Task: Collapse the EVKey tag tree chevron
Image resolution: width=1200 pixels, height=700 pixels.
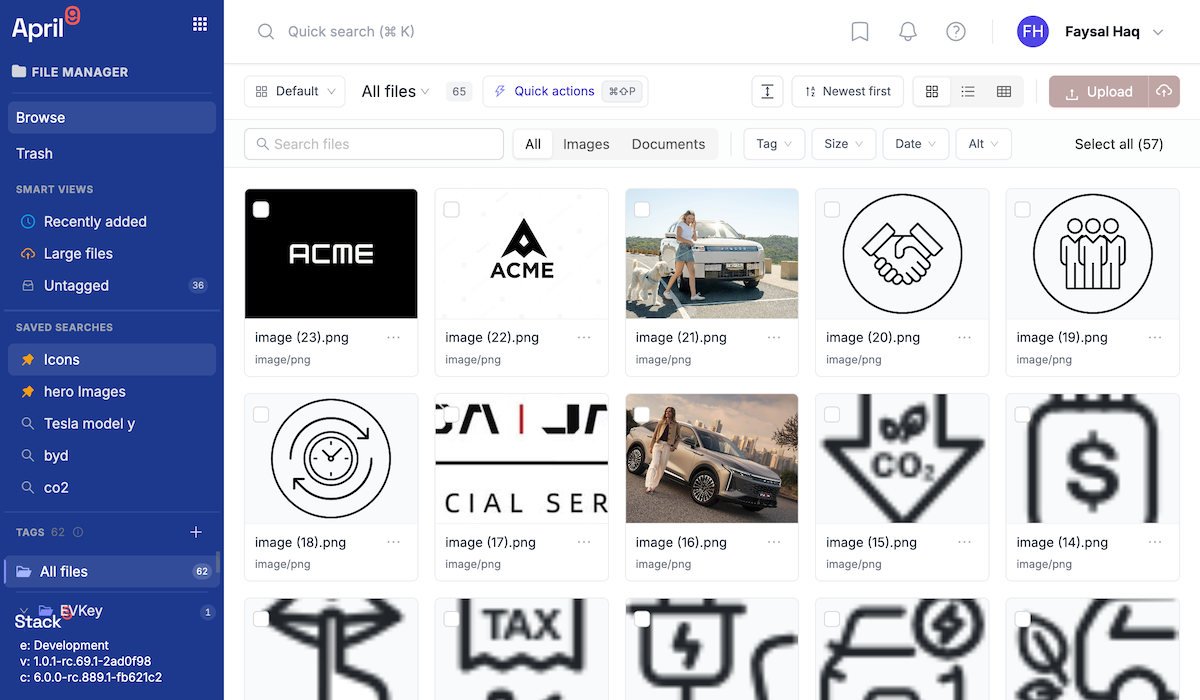Action: (x=23, y=611)
